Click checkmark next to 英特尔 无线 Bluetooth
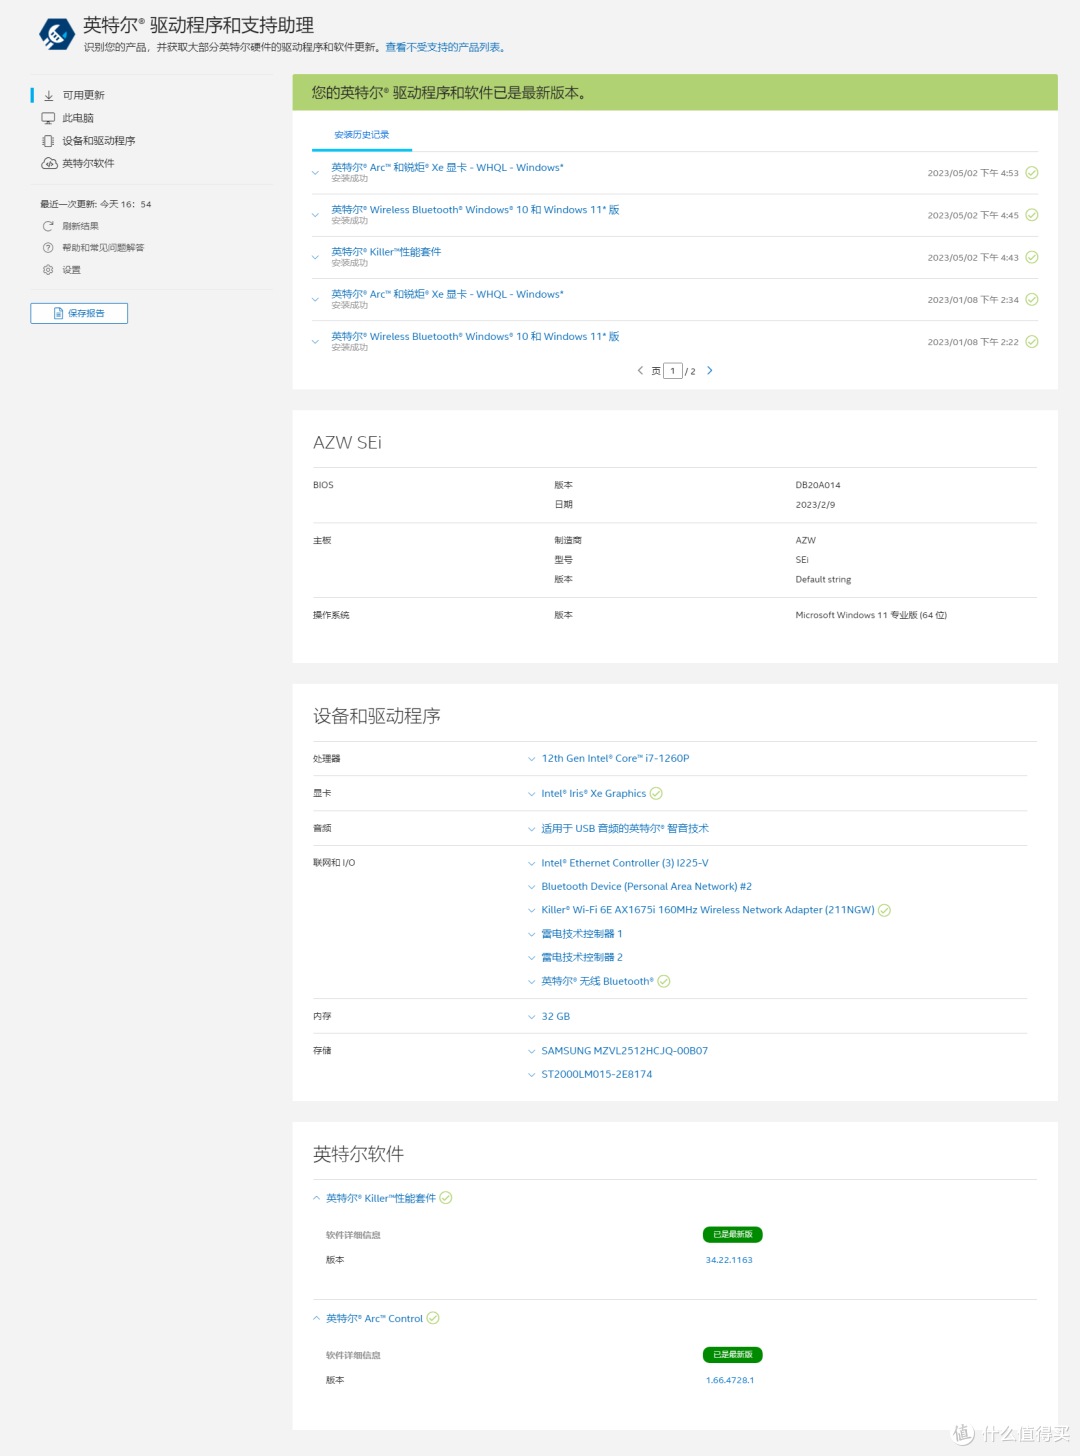Screen dimensions: 1080x1456 coord(664,981)
